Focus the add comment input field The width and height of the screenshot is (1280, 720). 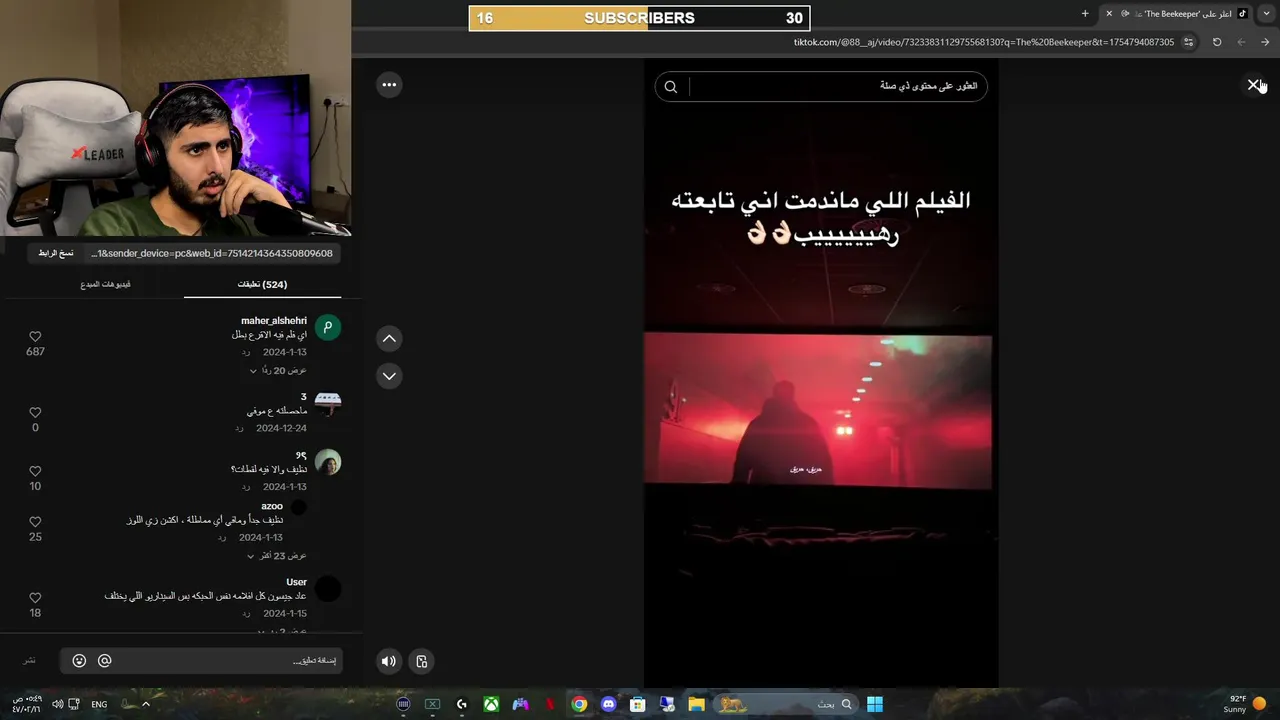[228, 661]
